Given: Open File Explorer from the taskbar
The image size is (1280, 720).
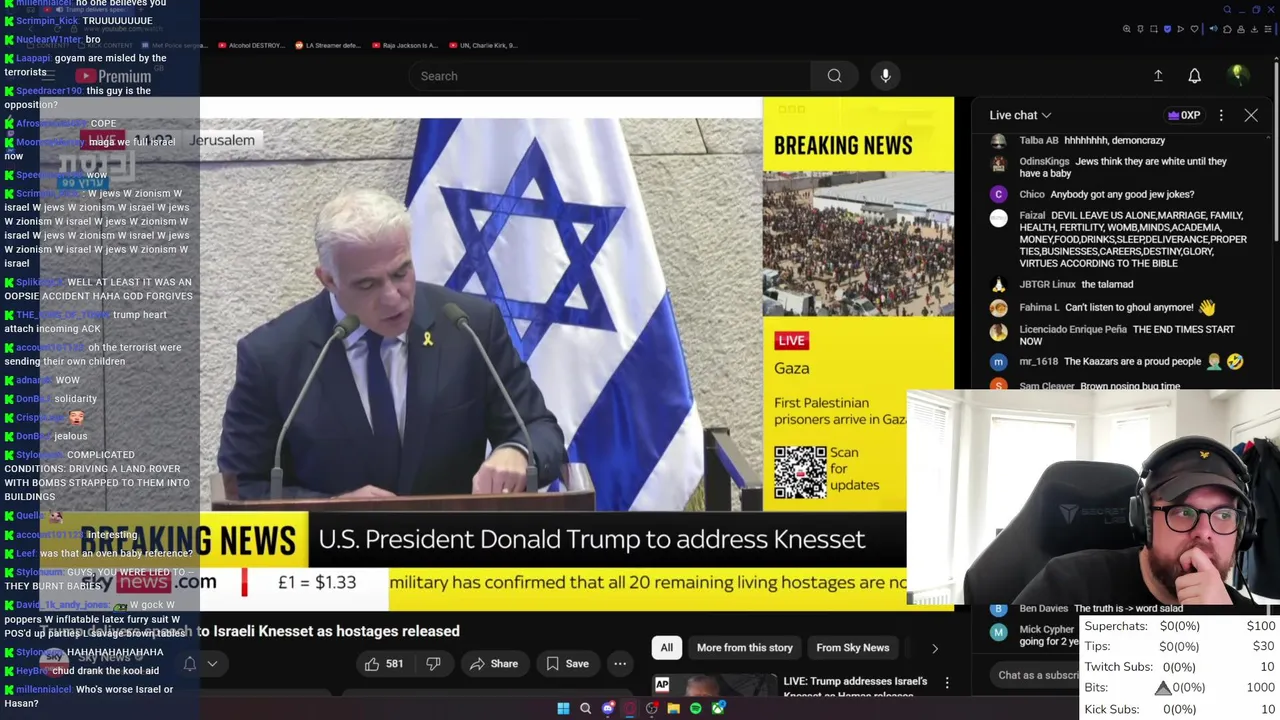Looking at the screenshot, I should tap(673, 708).
